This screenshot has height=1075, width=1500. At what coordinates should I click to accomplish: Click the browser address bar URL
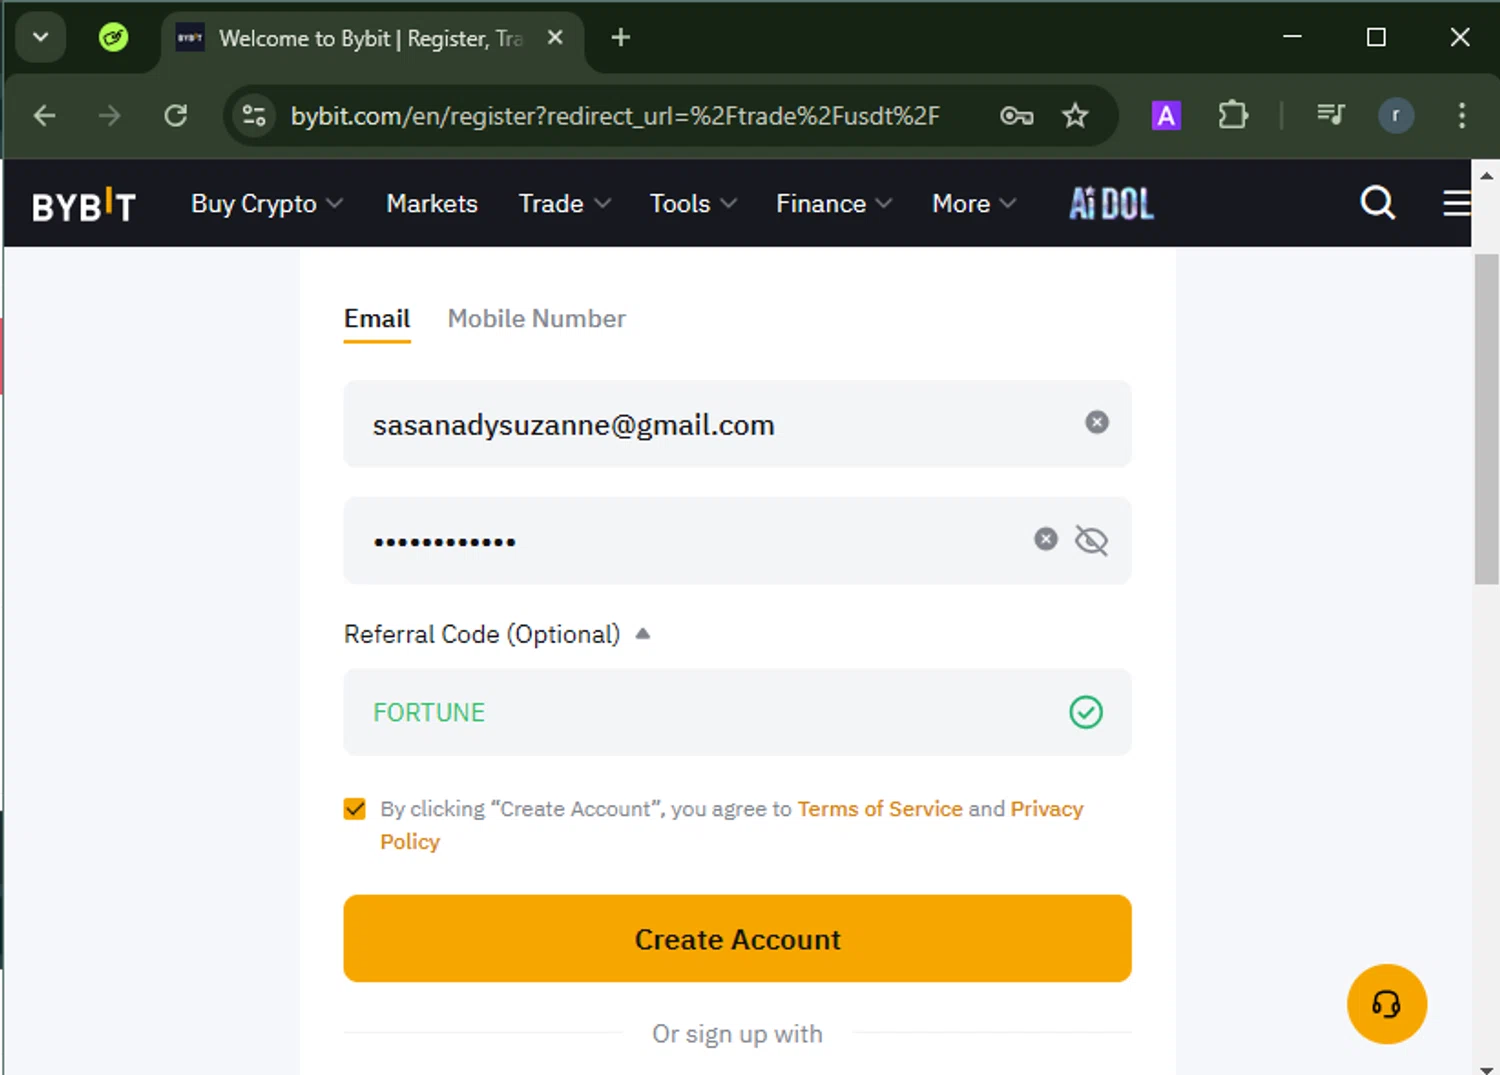click(x=615, y=116)
